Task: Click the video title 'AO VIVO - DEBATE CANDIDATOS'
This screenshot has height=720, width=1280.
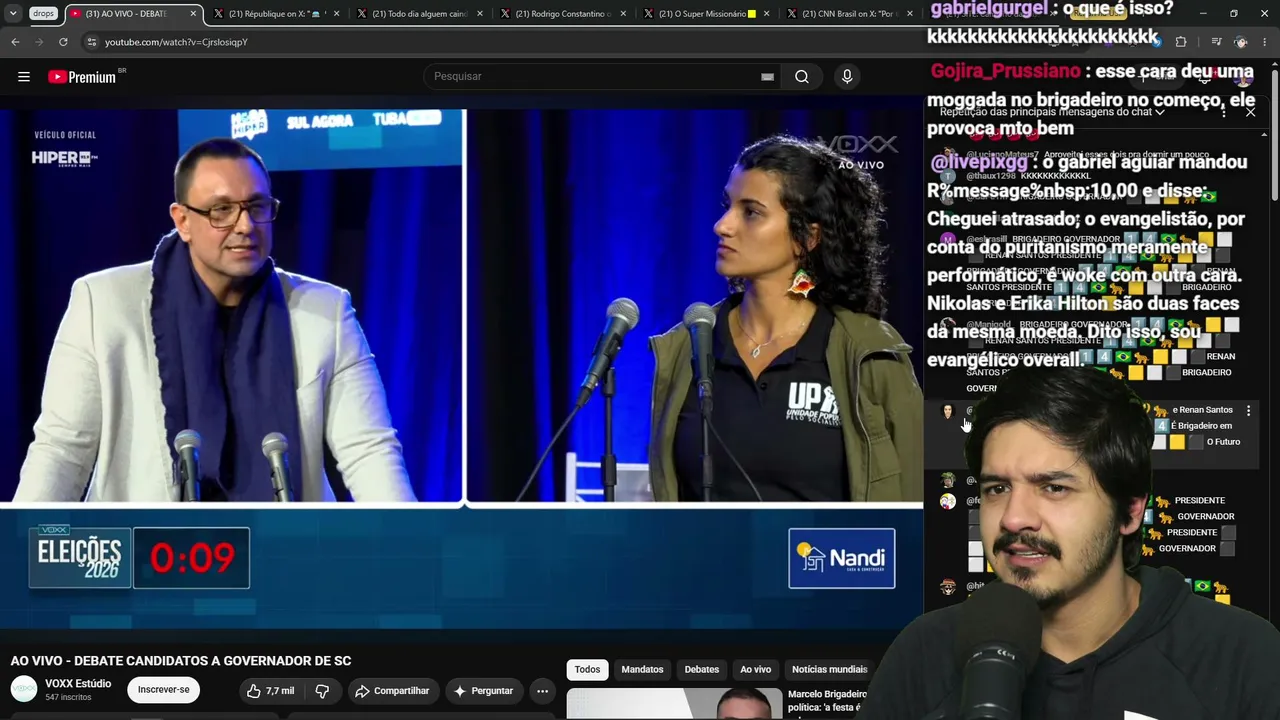Action: (x=181, y=661)
